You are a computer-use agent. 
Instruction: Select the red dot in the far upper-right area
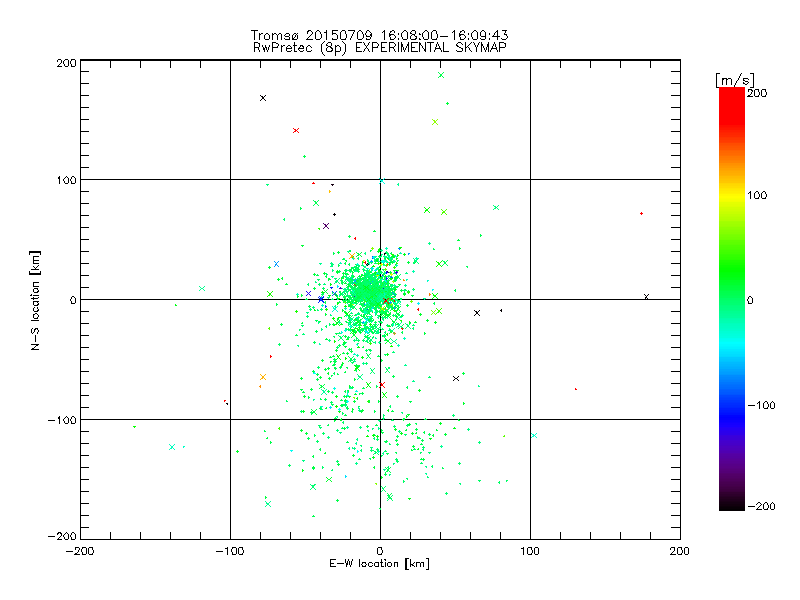[641, 213]
